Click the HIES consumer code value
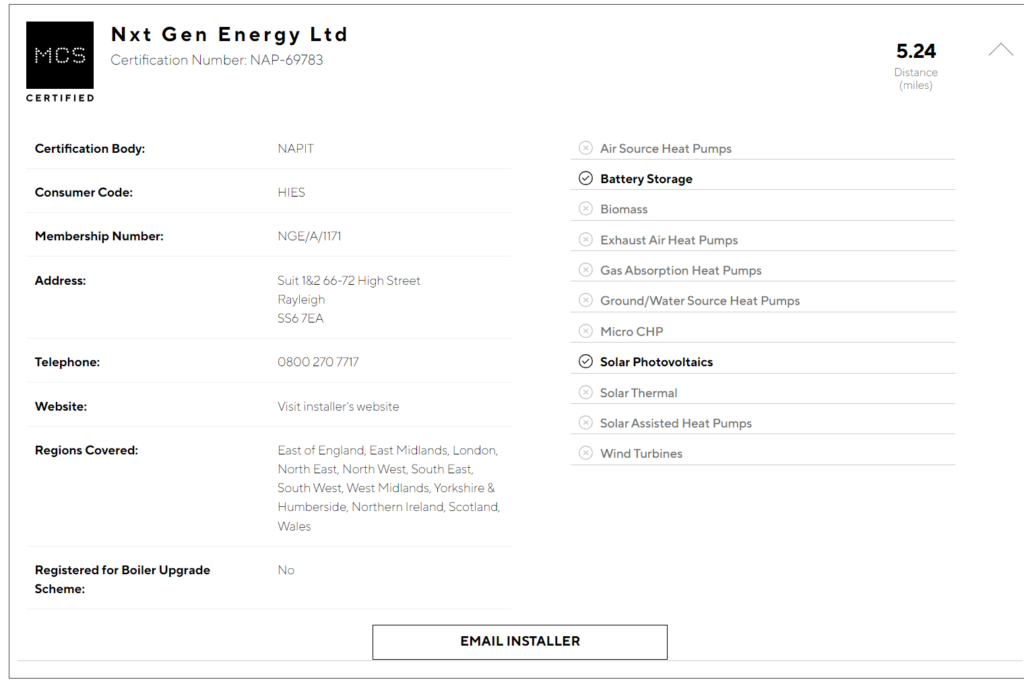This screenshot has width=1024, height=684. [291, 192]
